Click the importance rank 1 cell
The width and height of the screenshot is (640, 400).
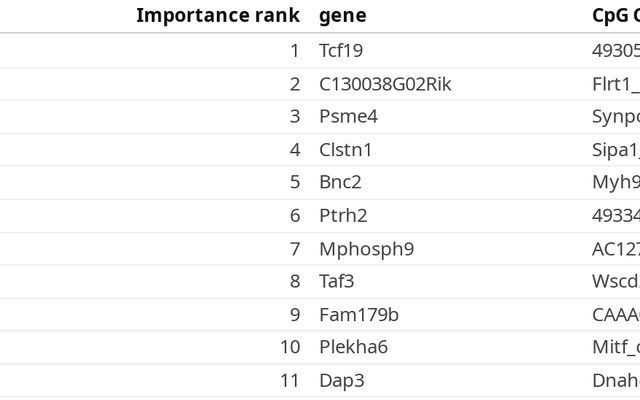click(294, 51)
